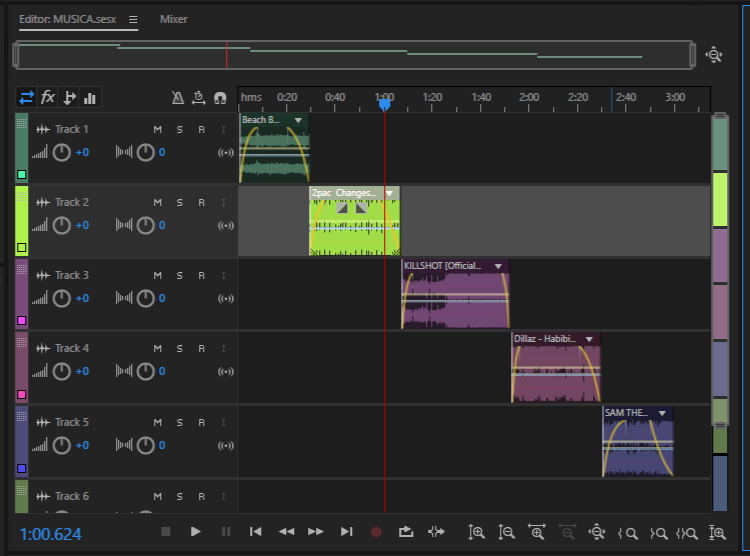Solo Track 3 using S button

point(180,275)
